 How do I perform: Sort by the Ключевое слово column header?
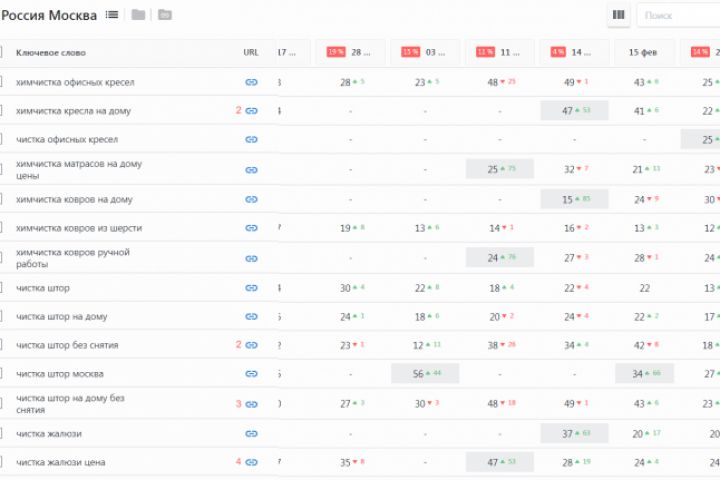coord(51,53)
